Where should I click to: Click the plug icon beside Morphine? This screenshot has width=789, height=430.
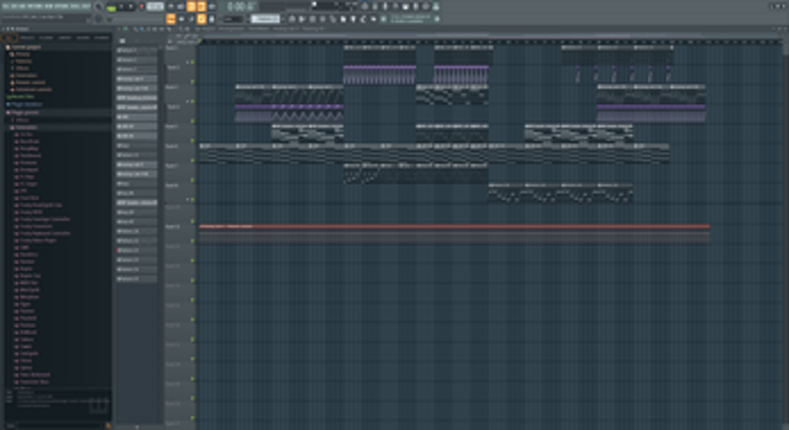coord(17,297)
